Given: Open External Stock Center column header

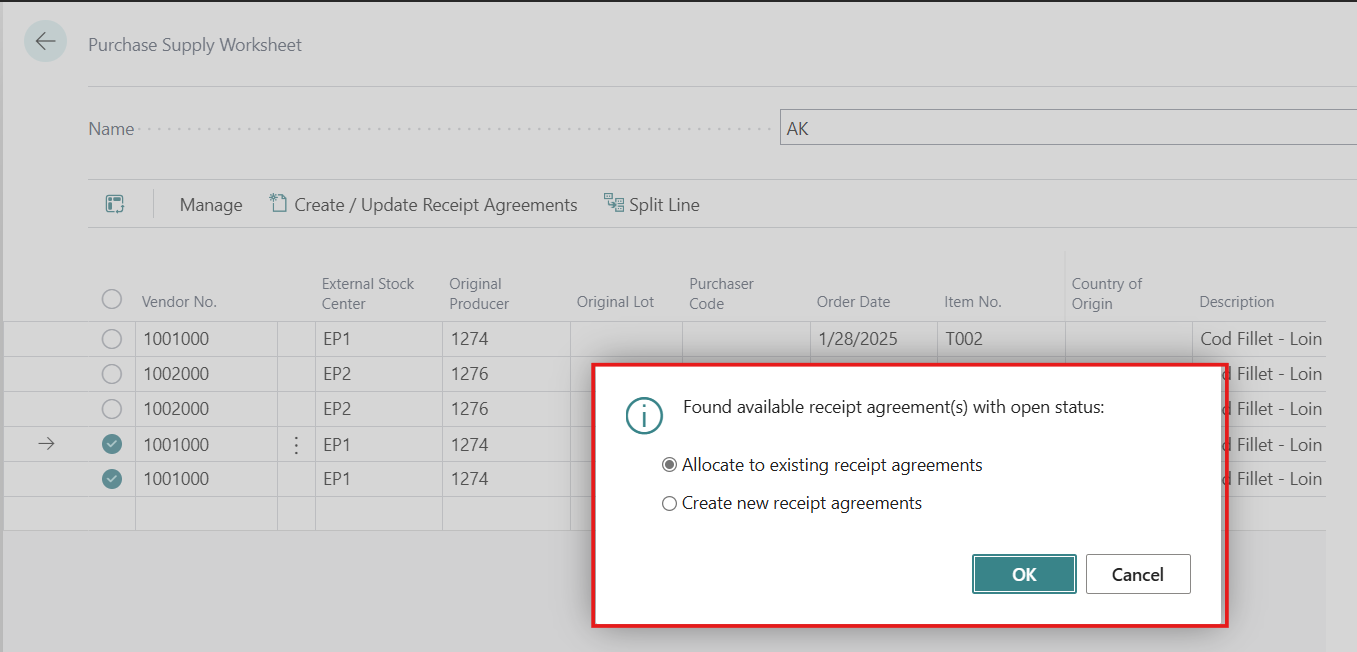Looking at the screenshot, I should (x=367, y=293).
